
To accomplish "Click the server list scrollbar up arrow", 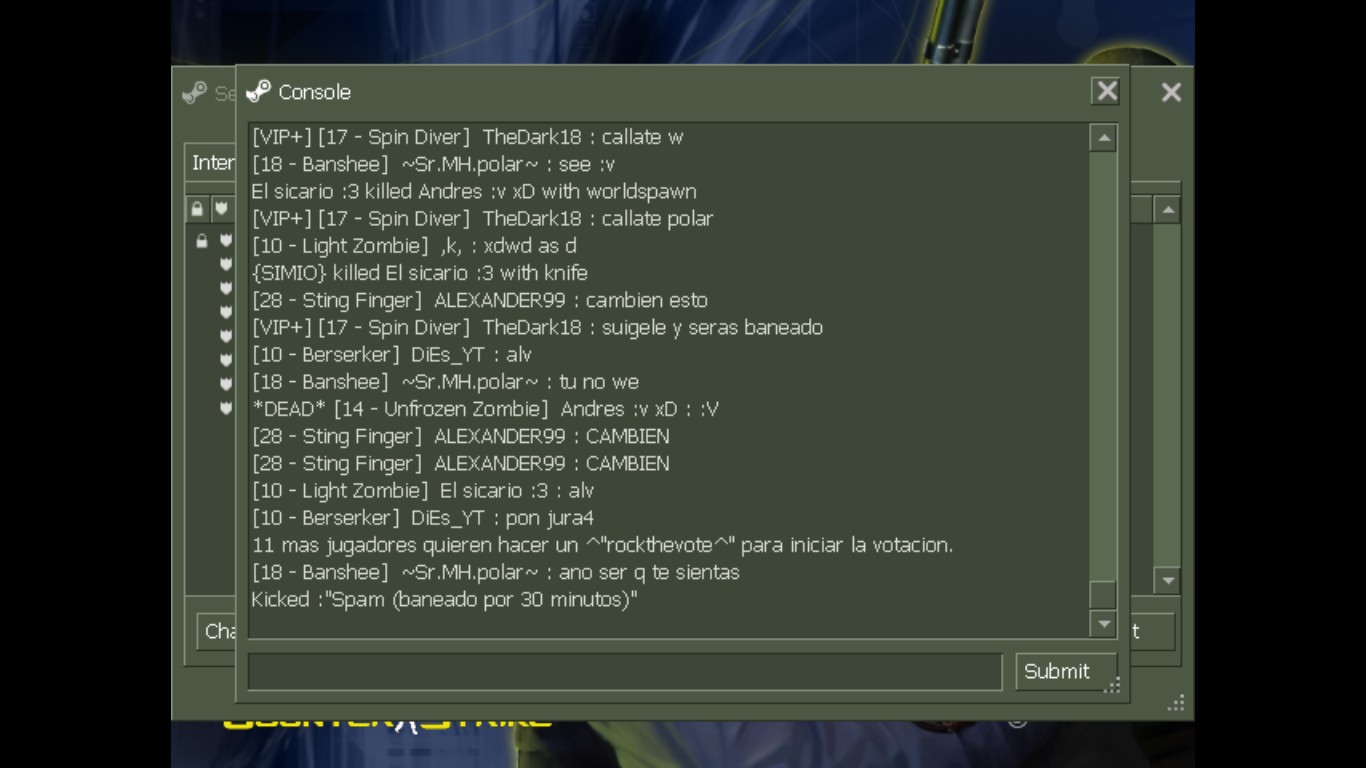I will point(1167,209).
